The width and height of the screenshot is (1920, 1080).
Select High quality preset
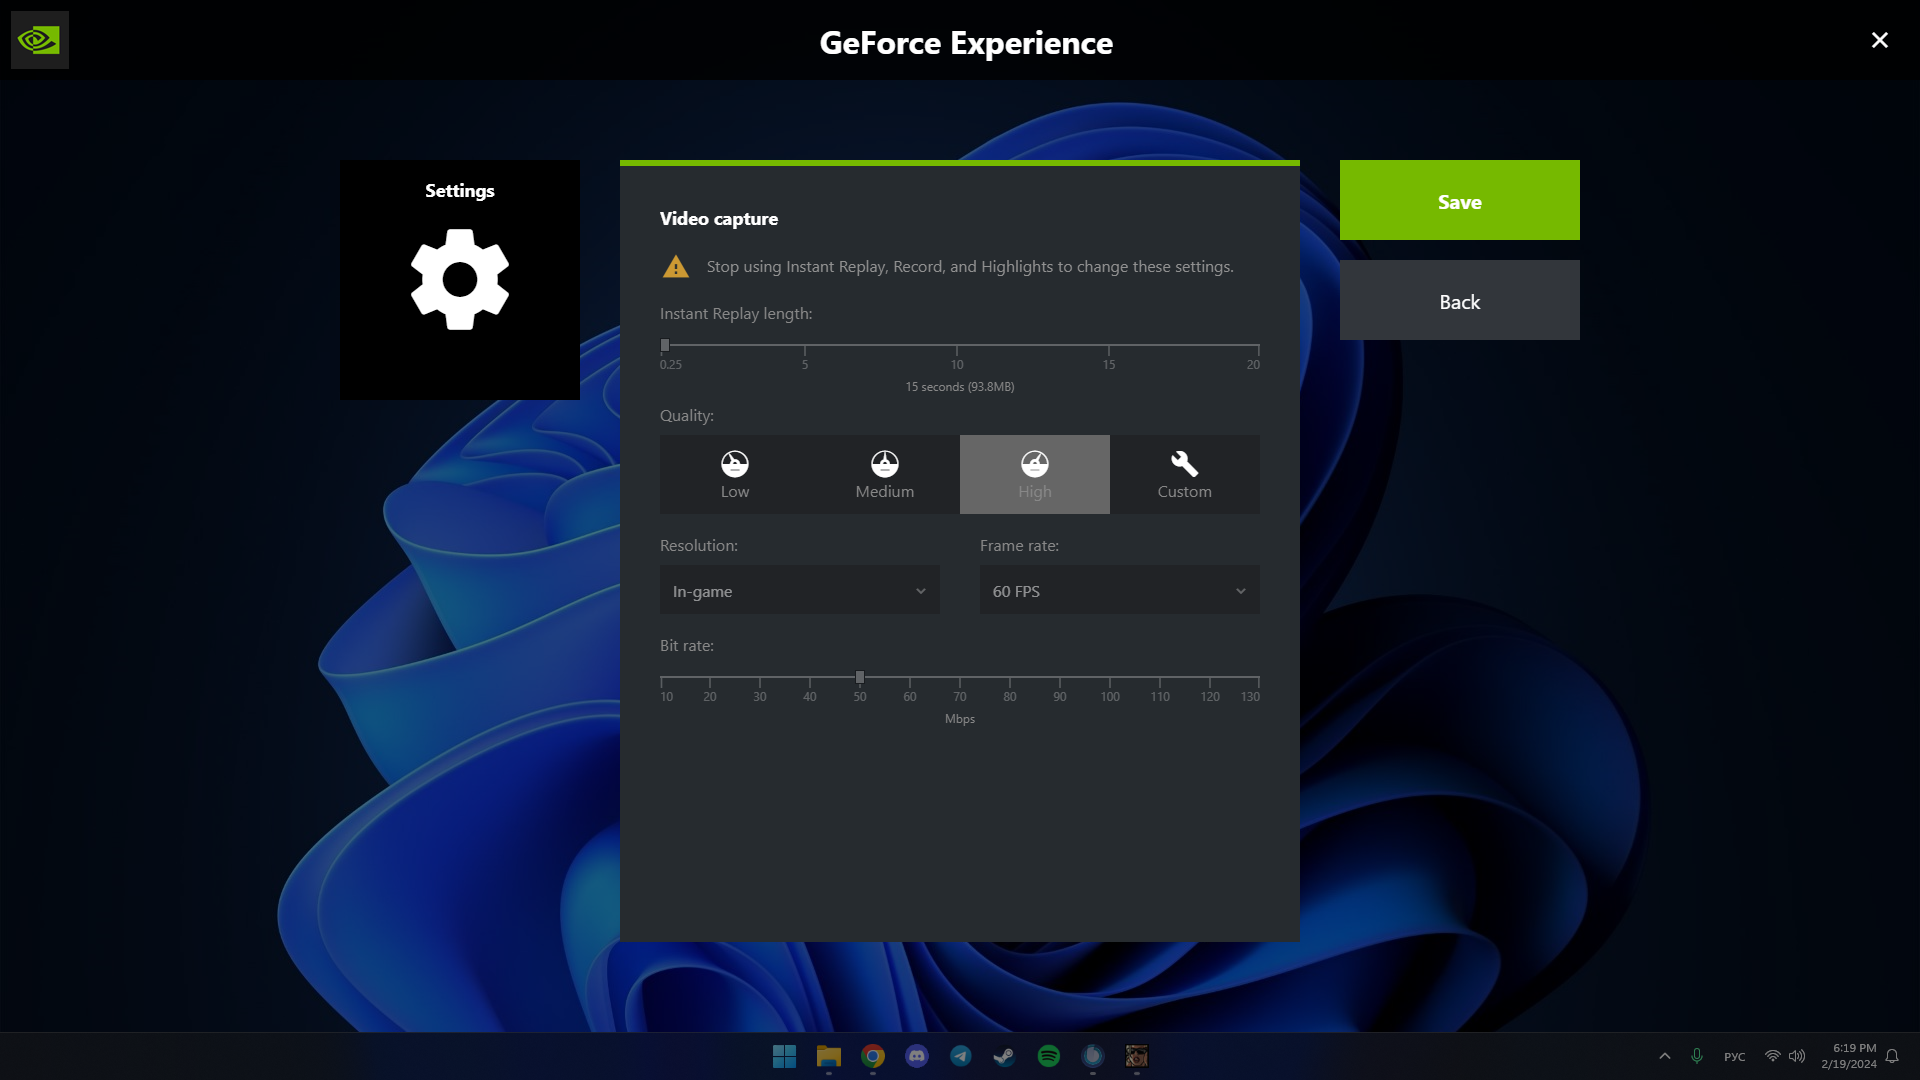(1034, 474)
